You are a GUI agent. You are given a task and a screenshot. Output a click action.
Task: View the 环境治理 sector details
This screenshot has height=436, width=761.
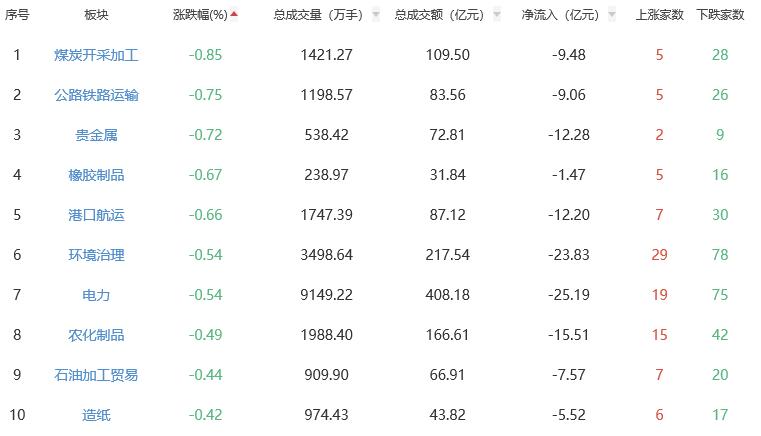[x=96, y=255]
